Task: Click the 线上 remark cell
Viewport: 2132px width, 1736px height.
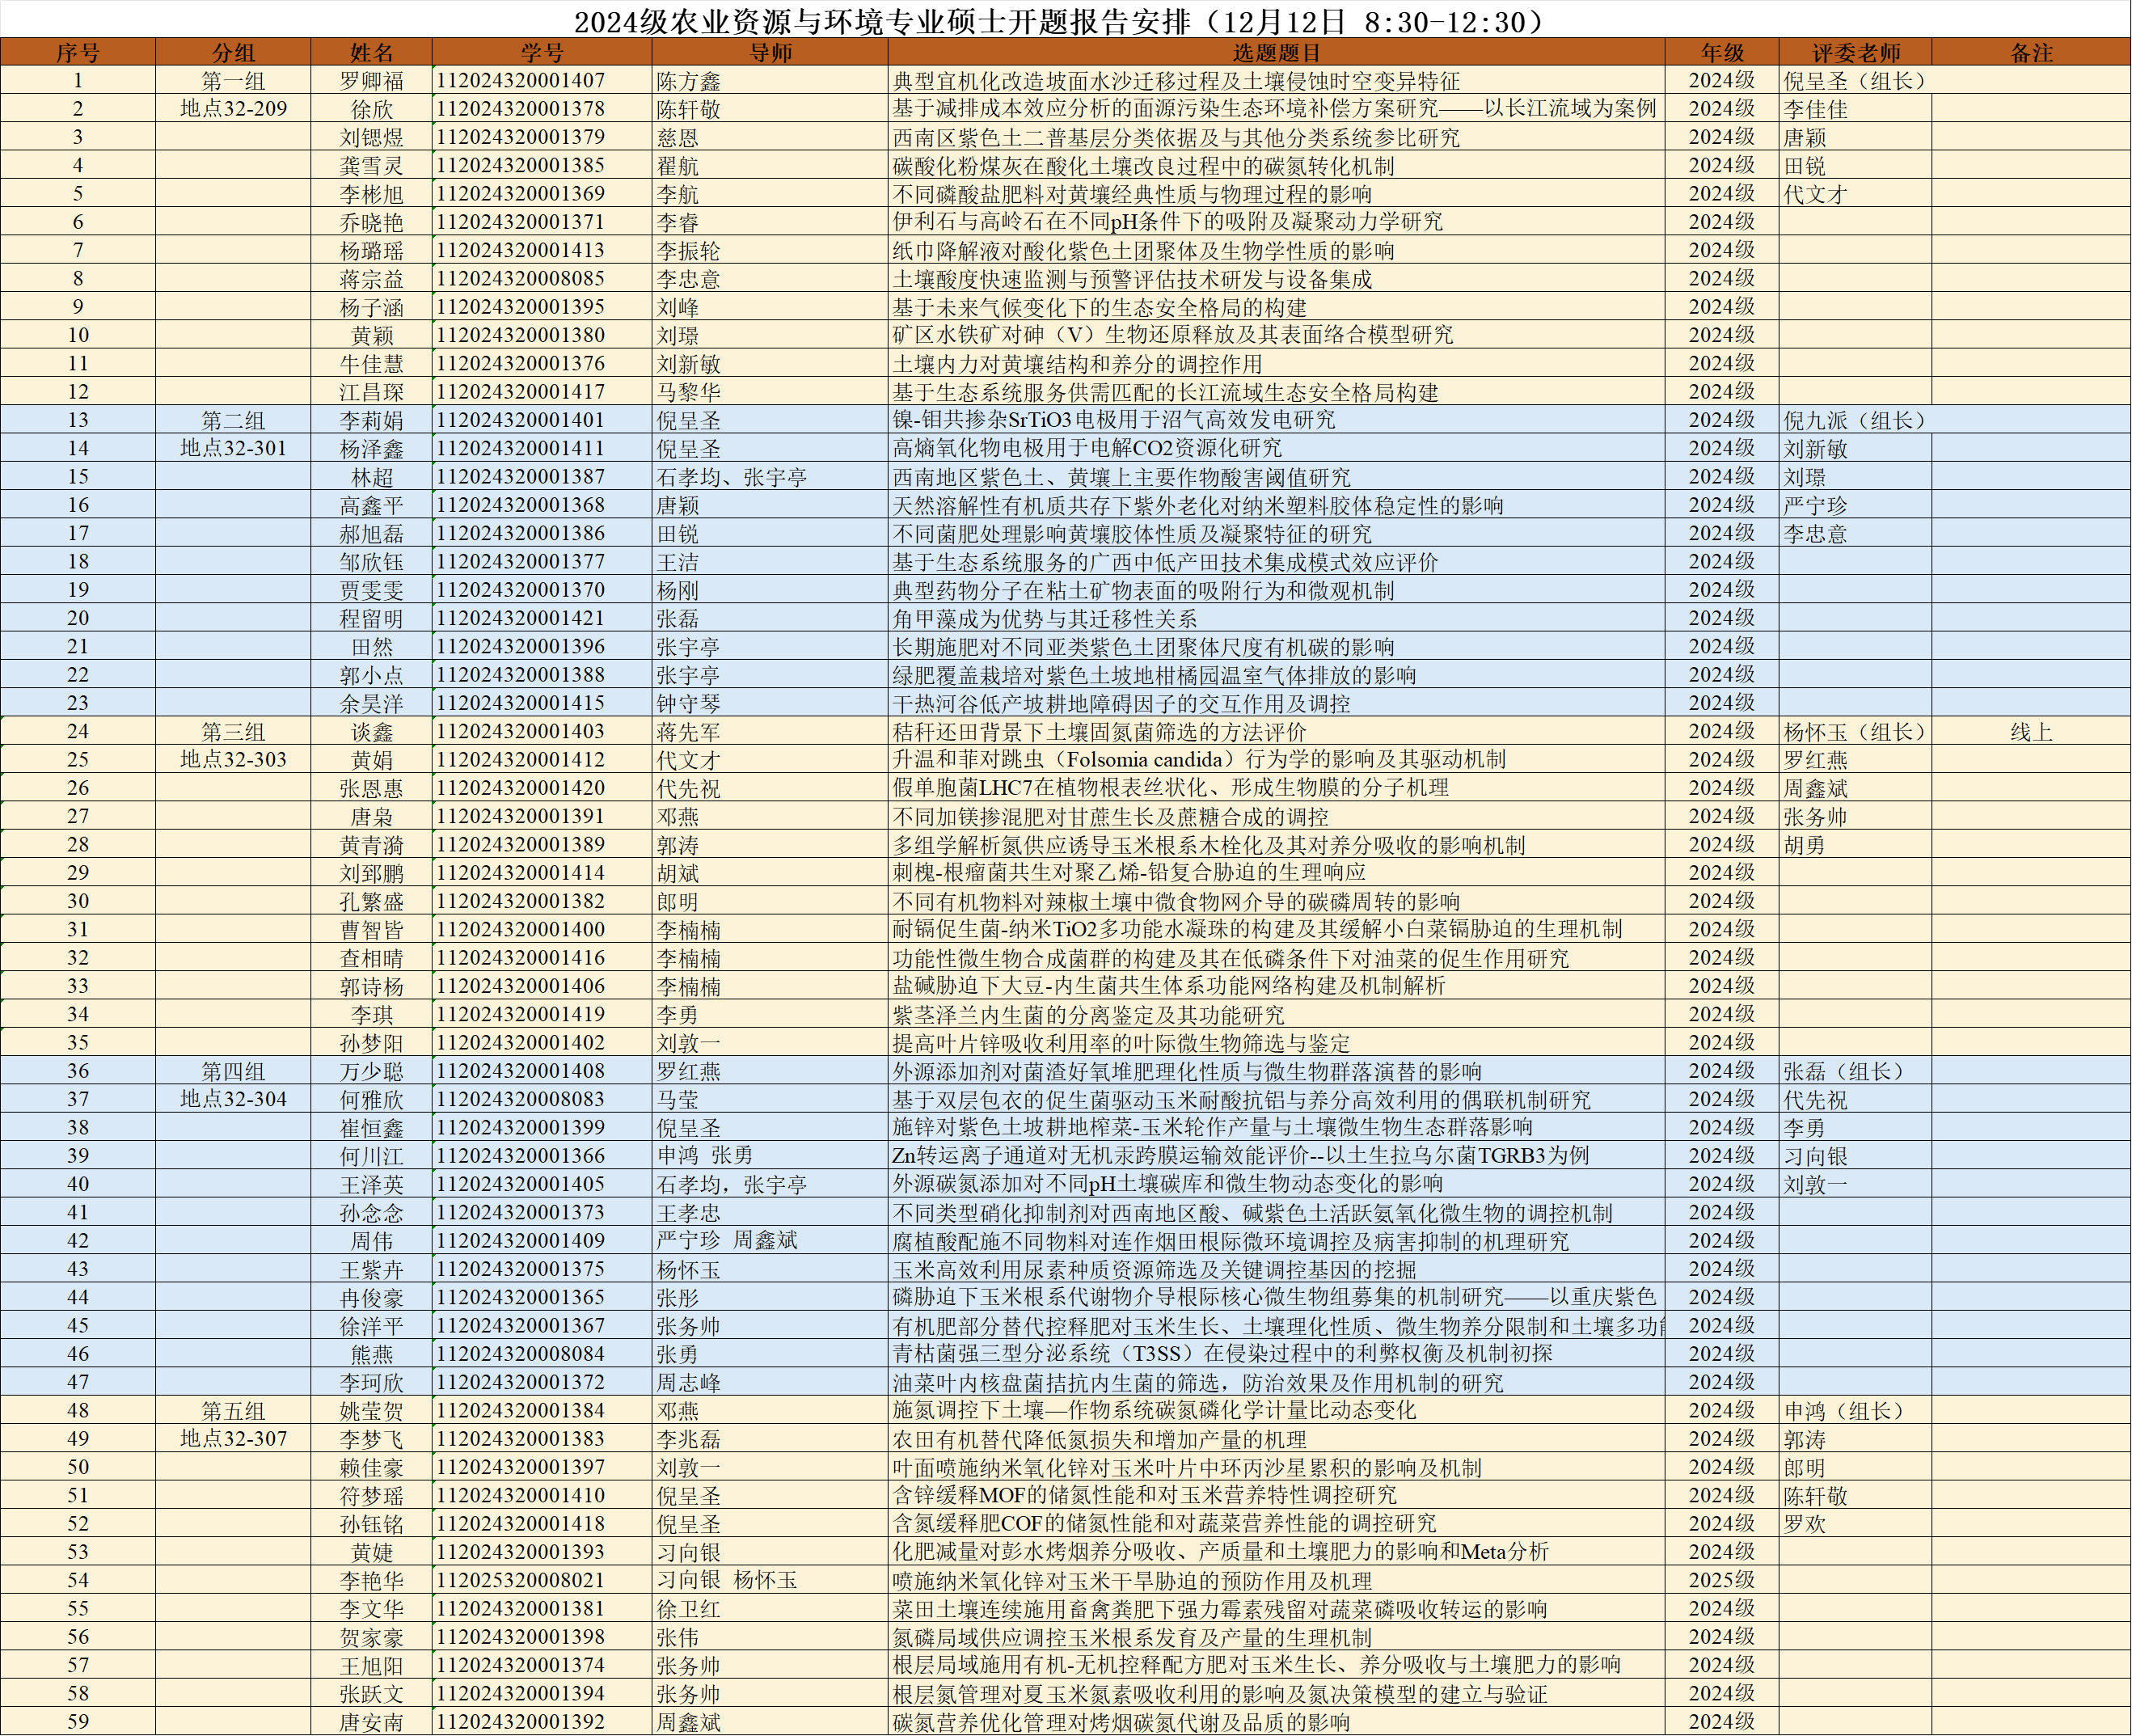Action: click(2030, 731)
